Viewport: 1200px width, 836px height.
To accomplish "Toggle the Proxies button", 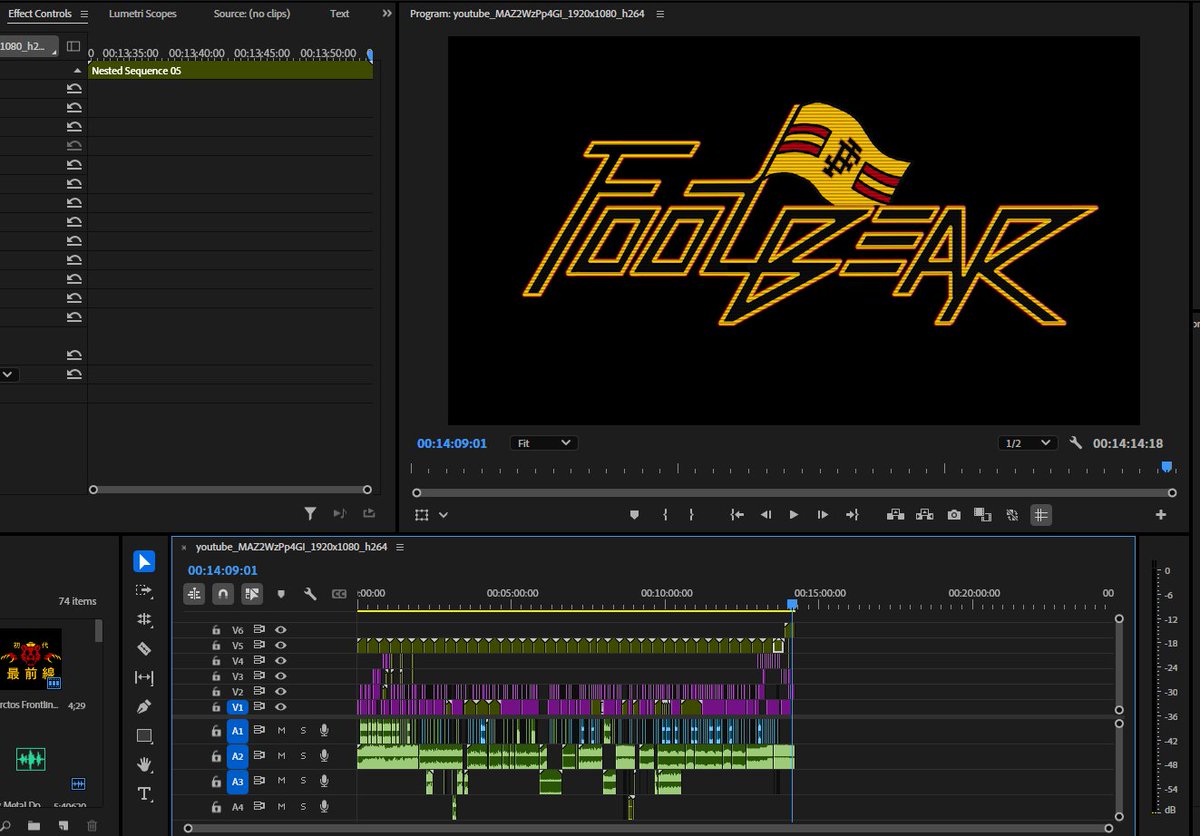I will [x=1012, y=515].
